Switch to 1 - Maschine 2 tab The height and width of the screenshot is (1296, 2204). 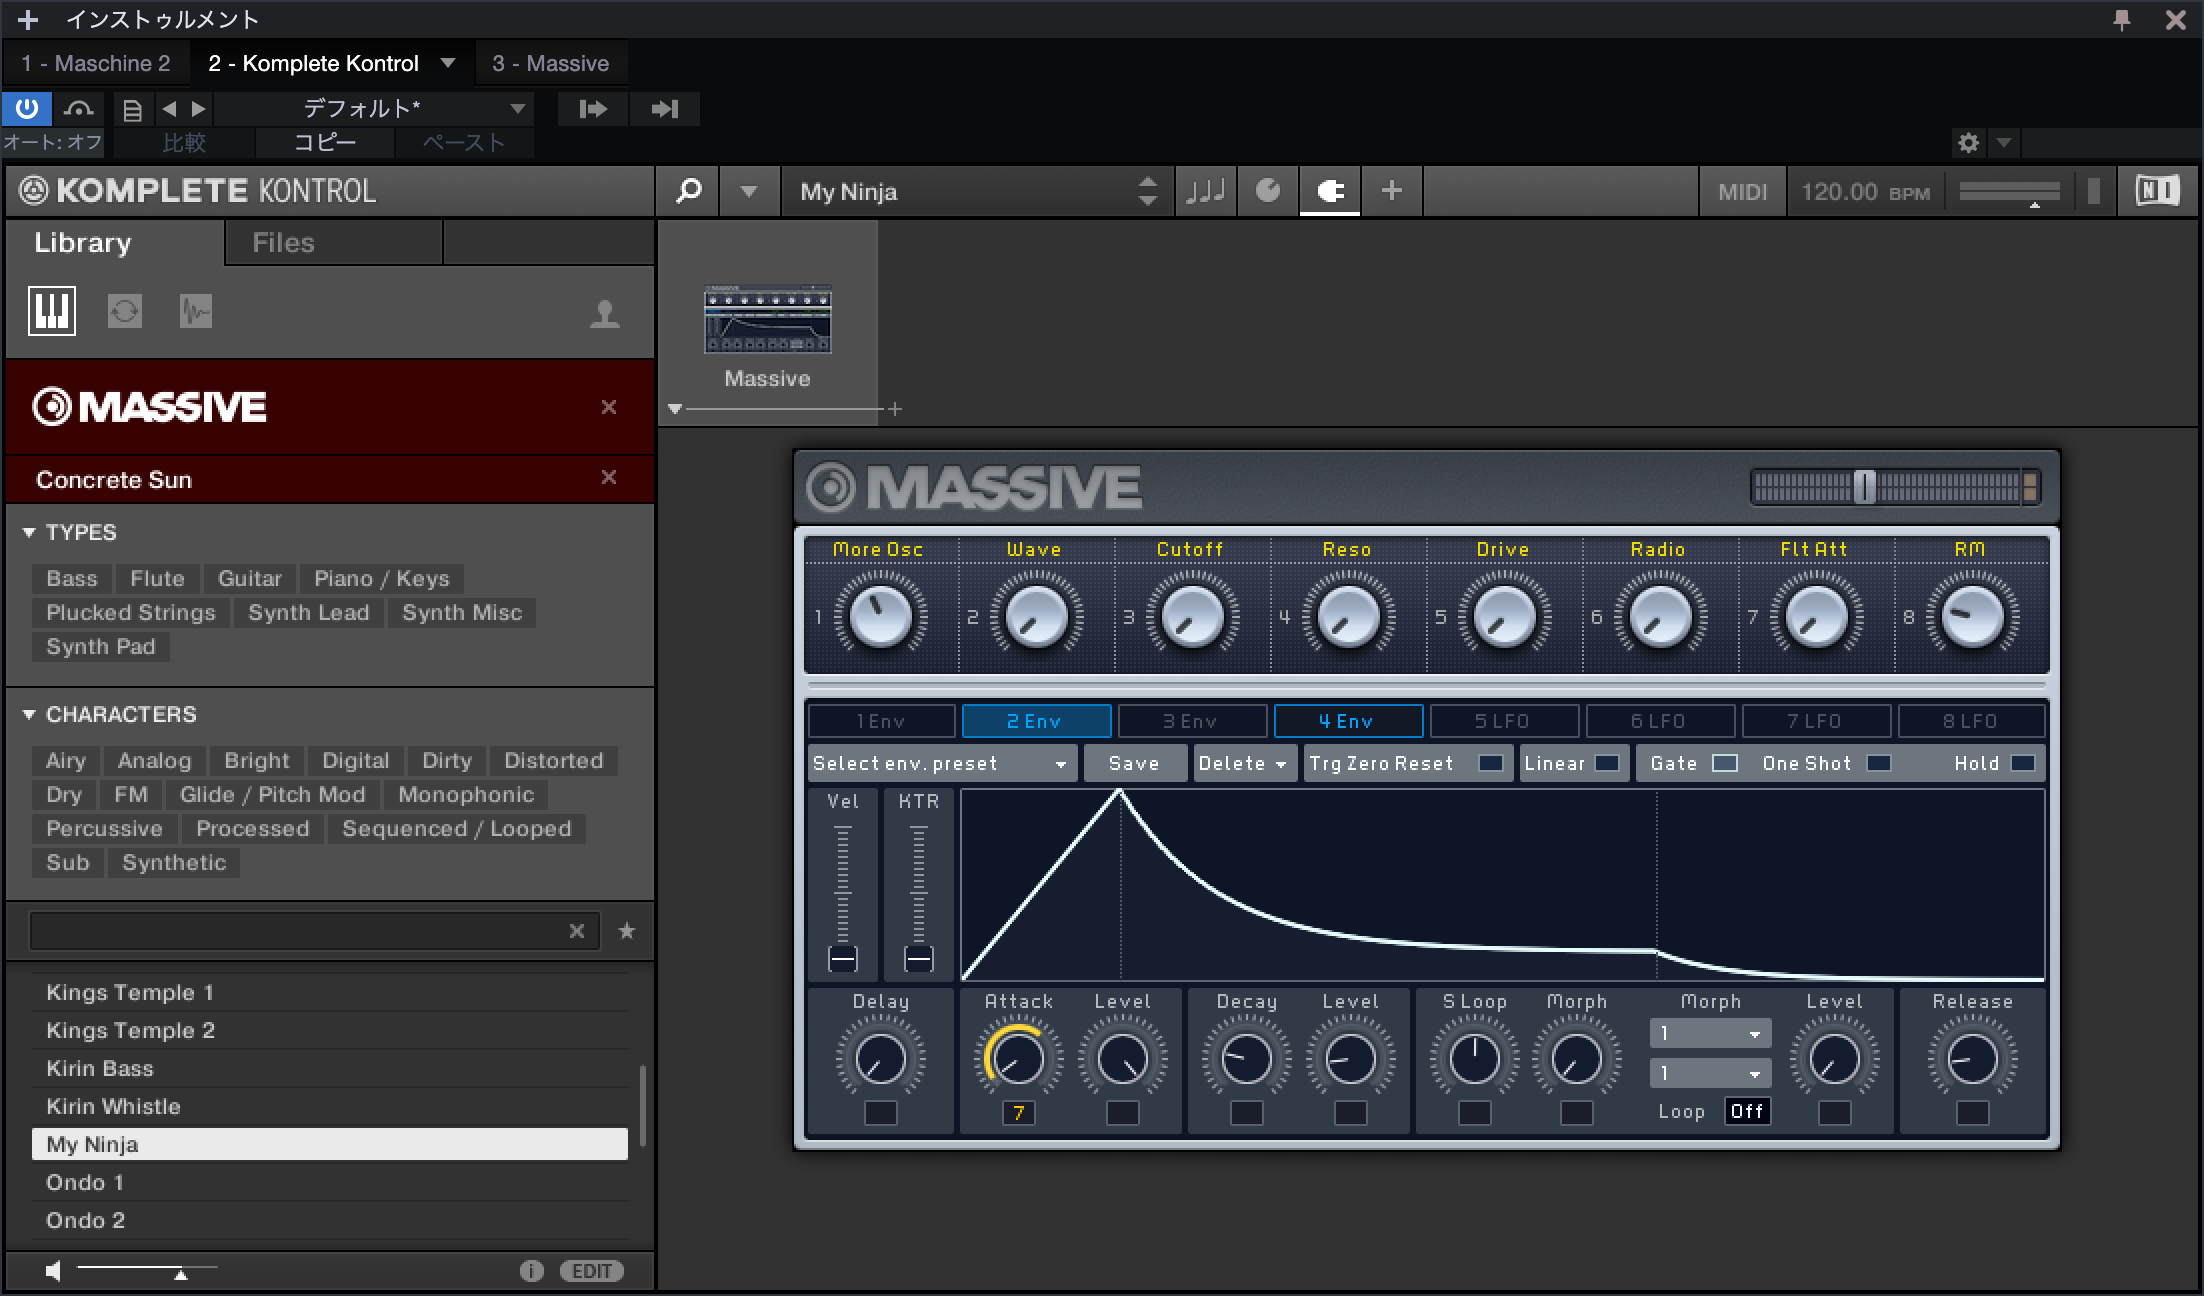pos(96,63)
